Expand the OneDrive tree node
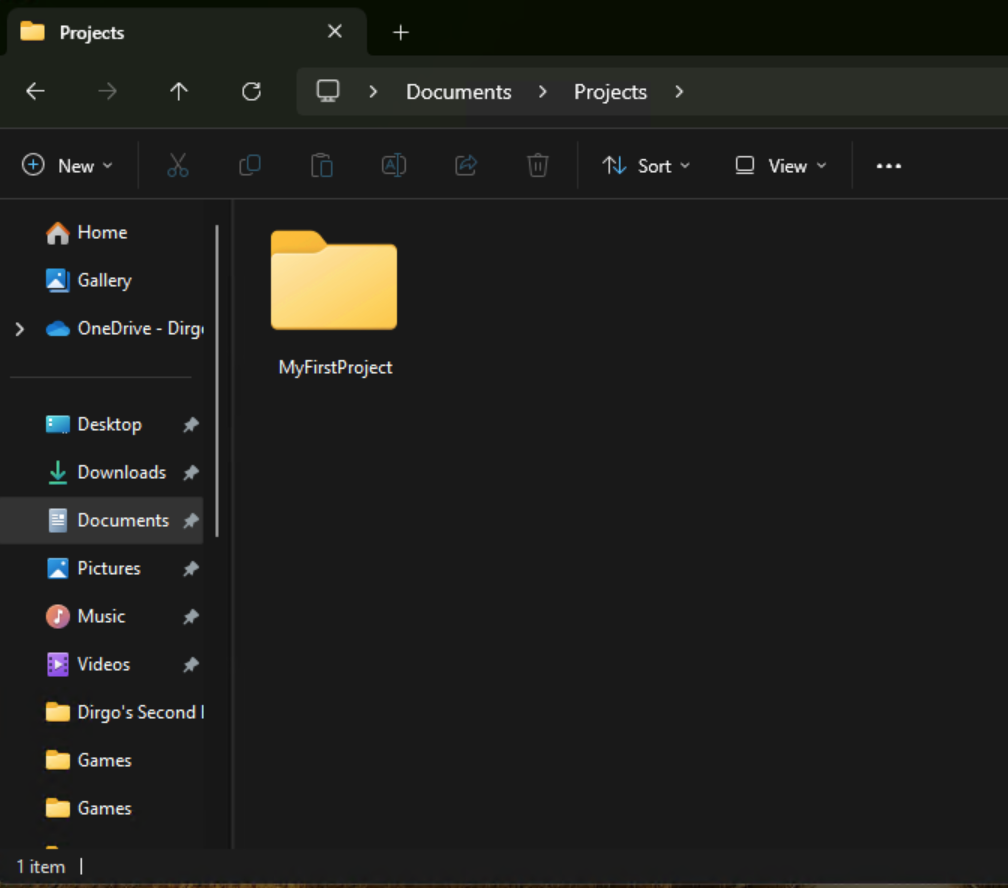Image resolution: width=1008 pixels, height=888 pixels. click(19, 329)
